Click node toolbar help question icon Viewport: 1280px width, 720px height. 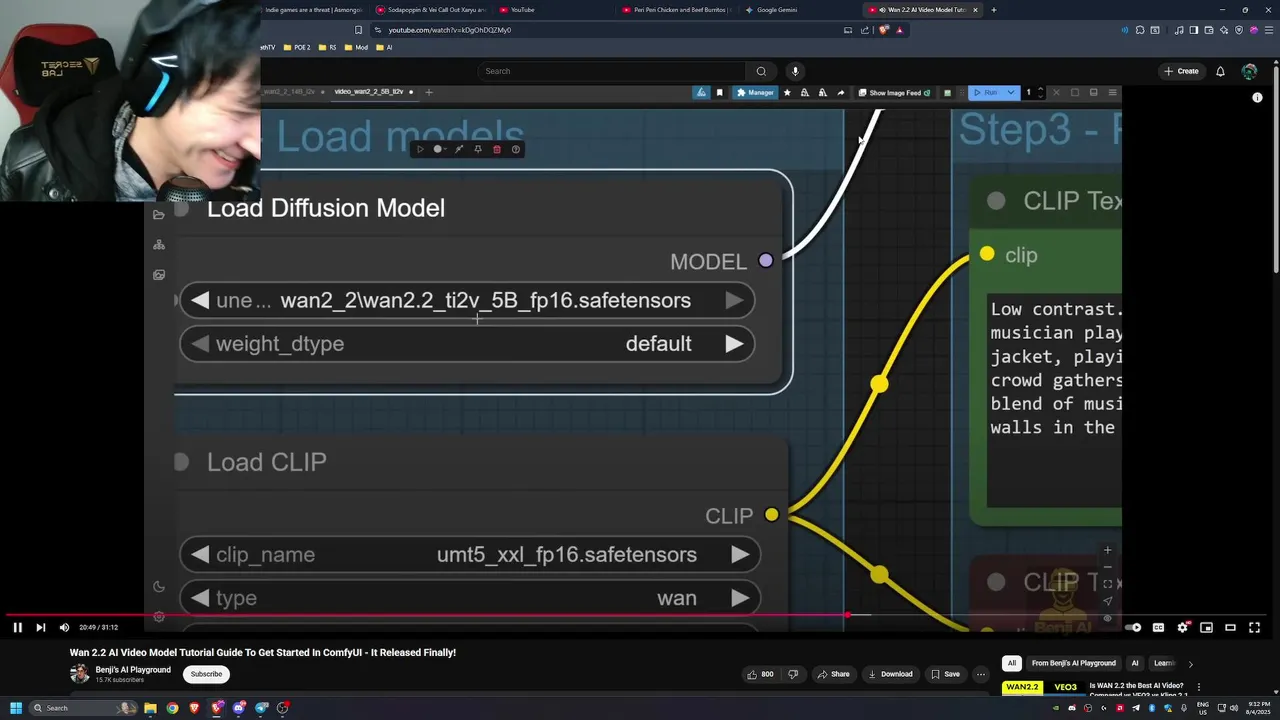516,149
